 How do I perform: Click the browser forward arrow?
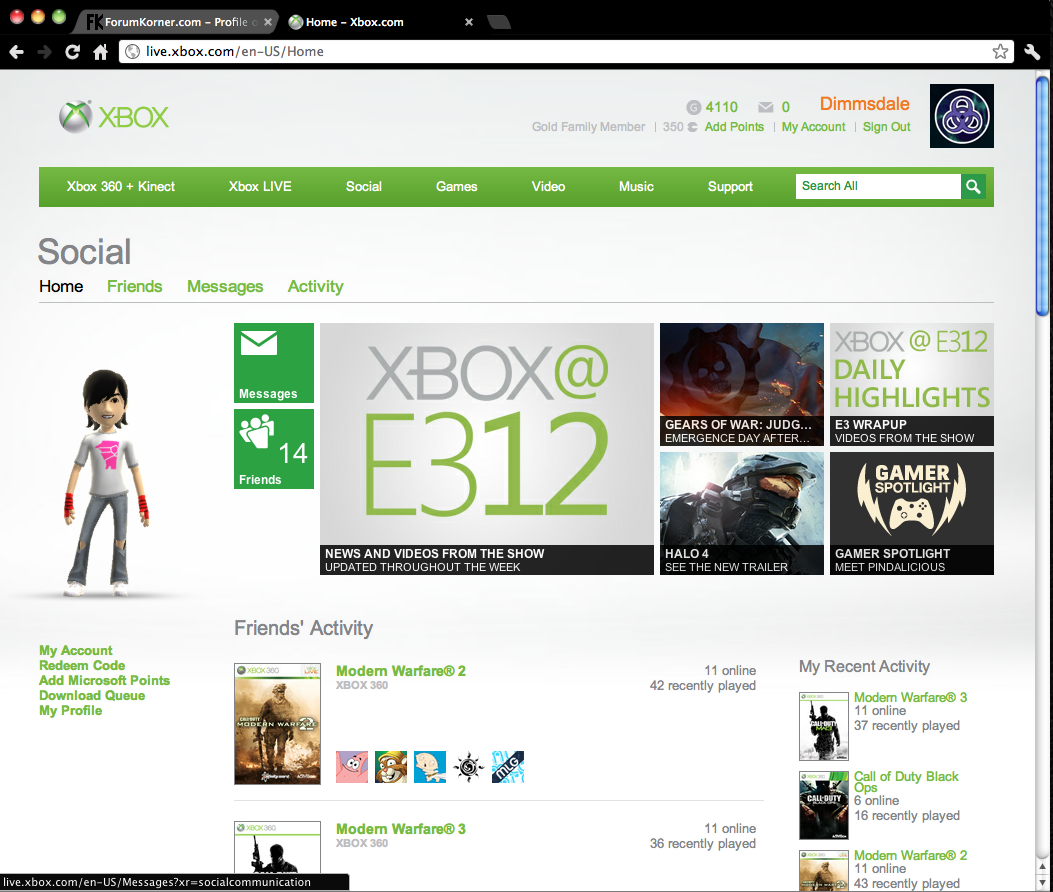(44, 52)
